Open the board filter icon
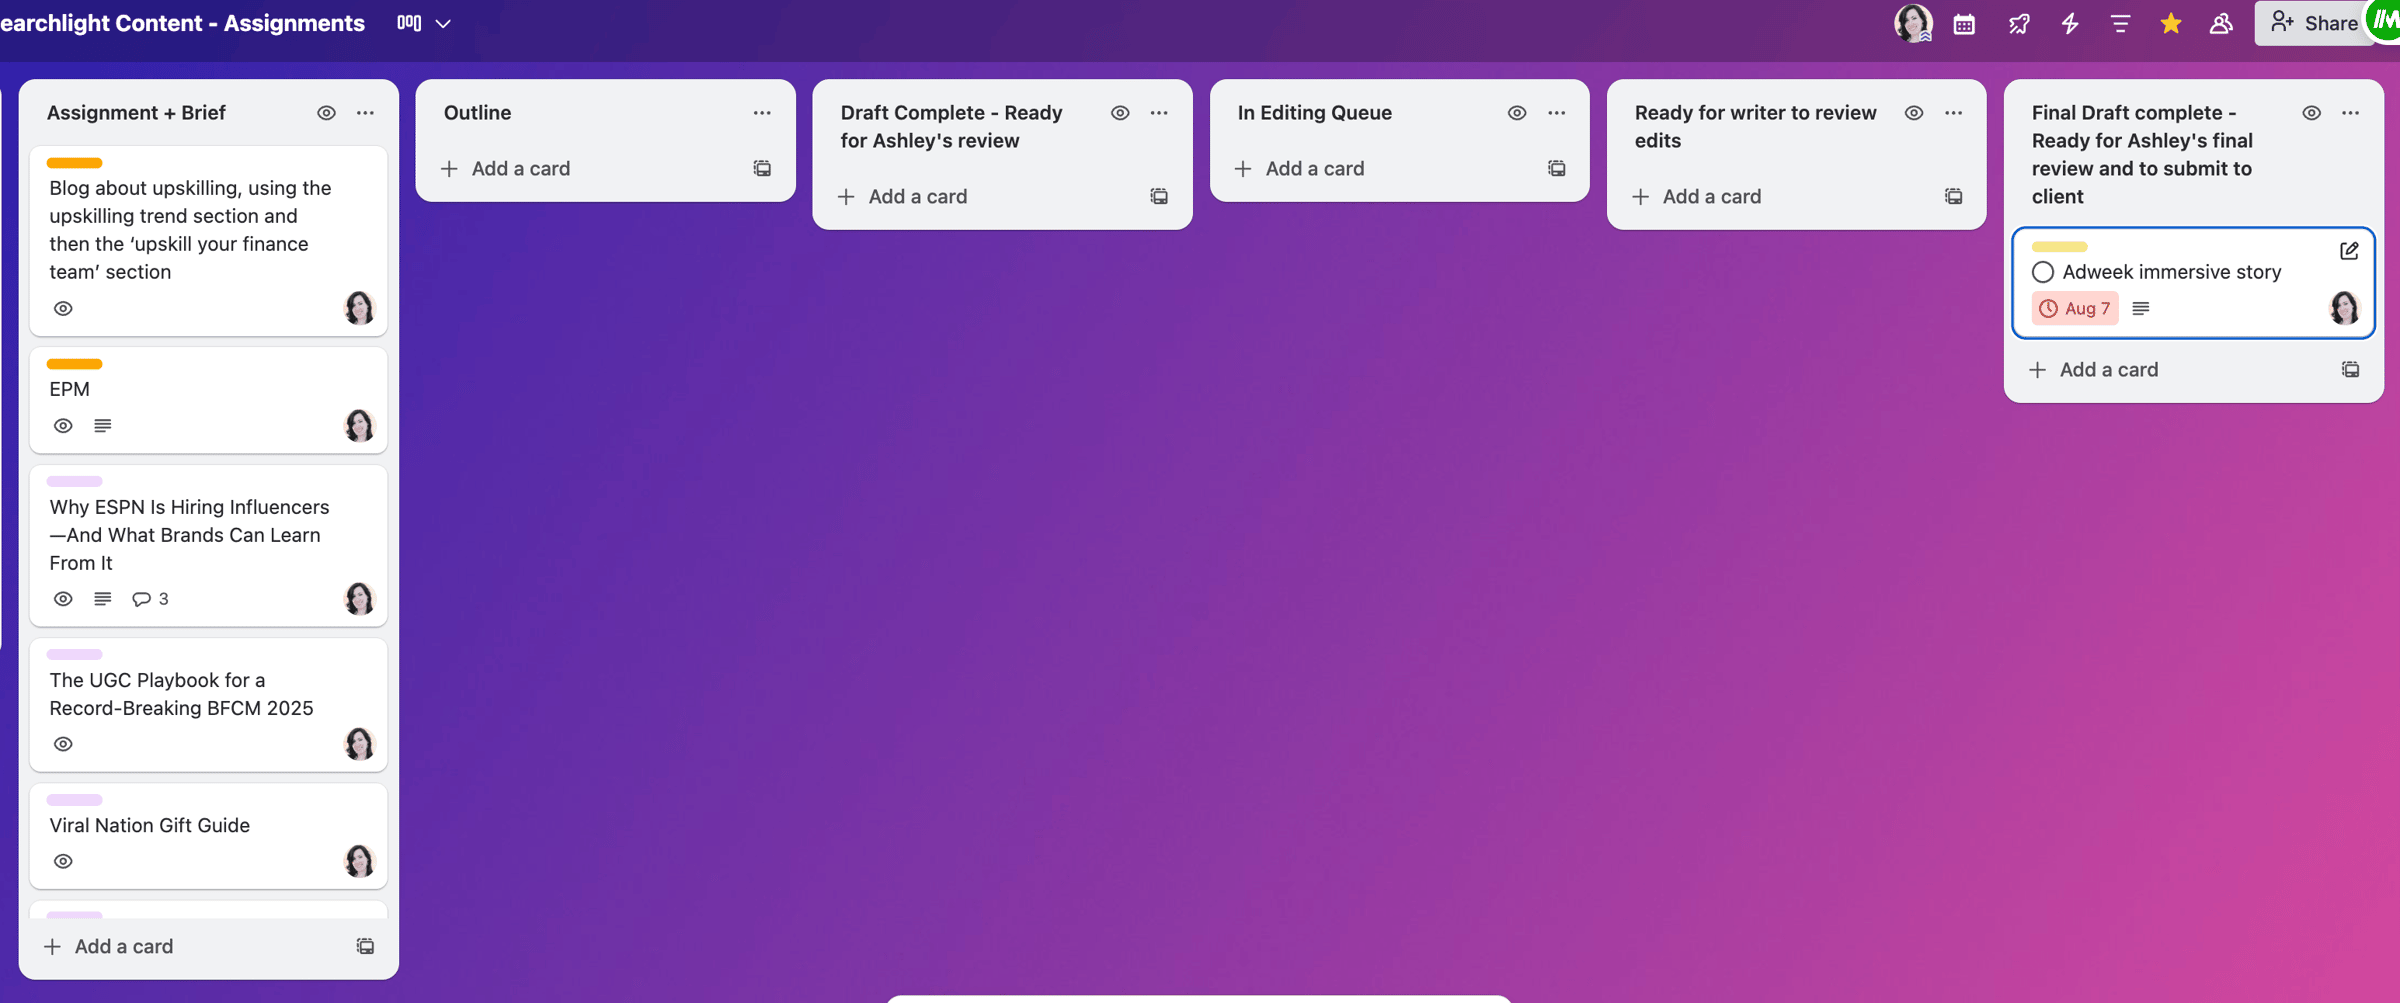The height and width of the screenshot is (1003, 2400). click(x=2120, y=24)
